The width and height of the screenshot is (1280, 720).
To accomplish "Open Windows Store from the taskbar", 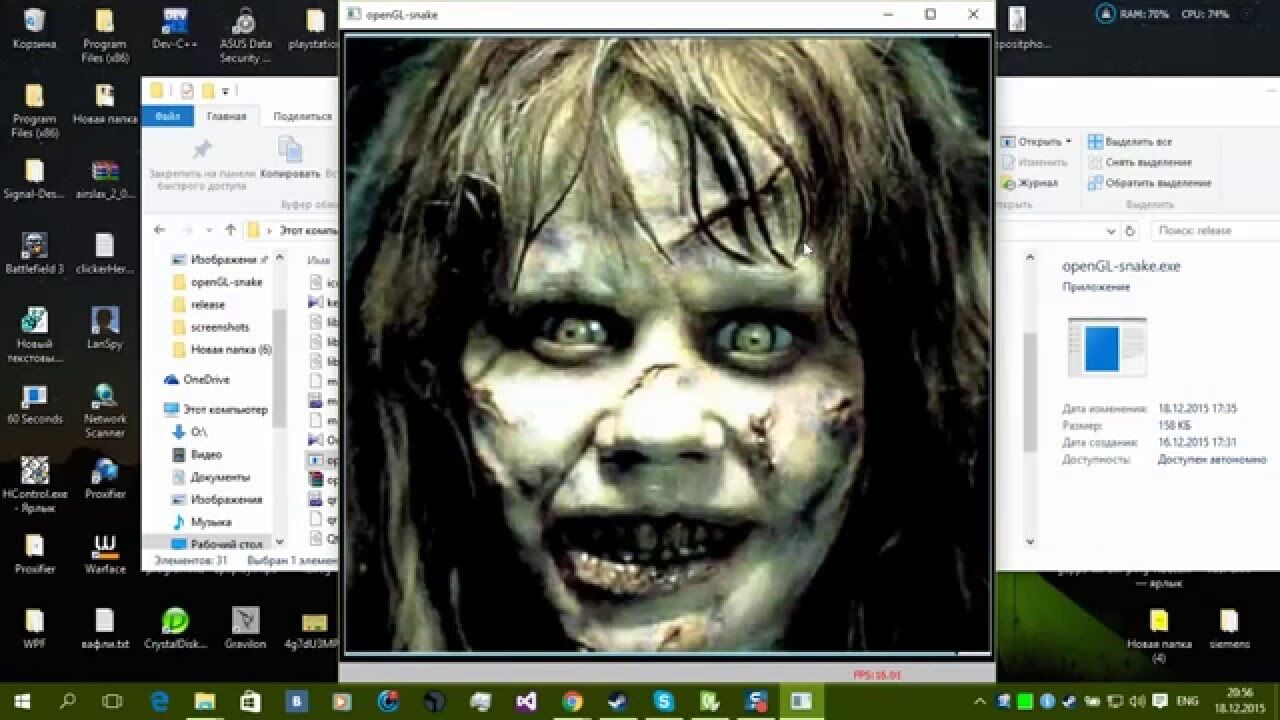I will 251,701.
